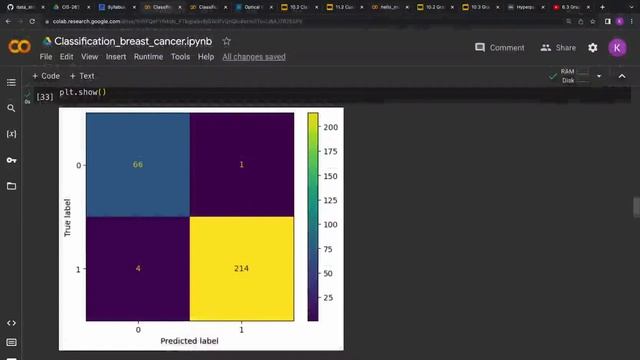
Task: Open the Colab settings gear
Action: click(593, 48)
